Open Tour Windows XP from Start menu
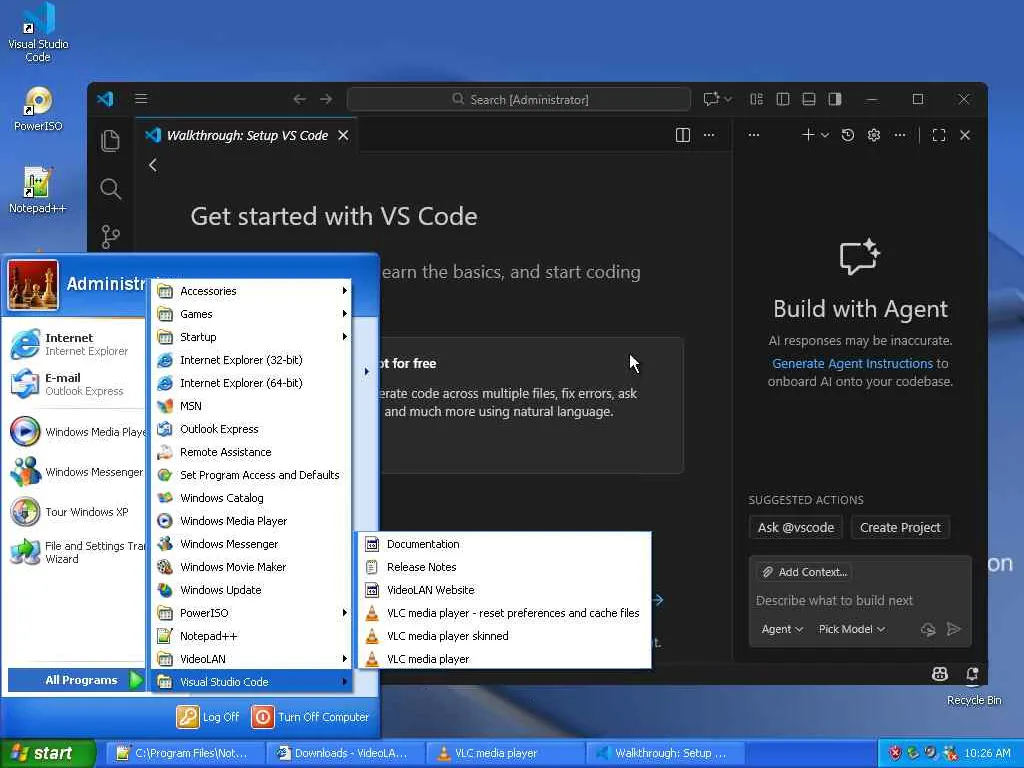The image size is (1024, 768). 76,512
